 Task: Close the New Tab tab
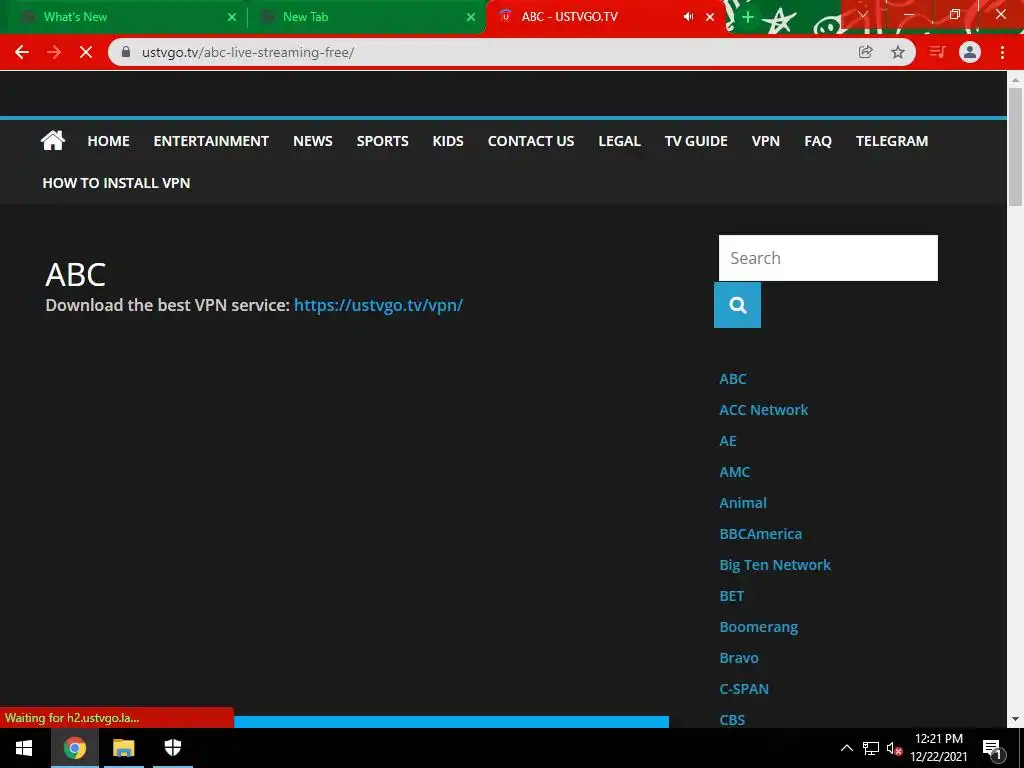[471, 17]
